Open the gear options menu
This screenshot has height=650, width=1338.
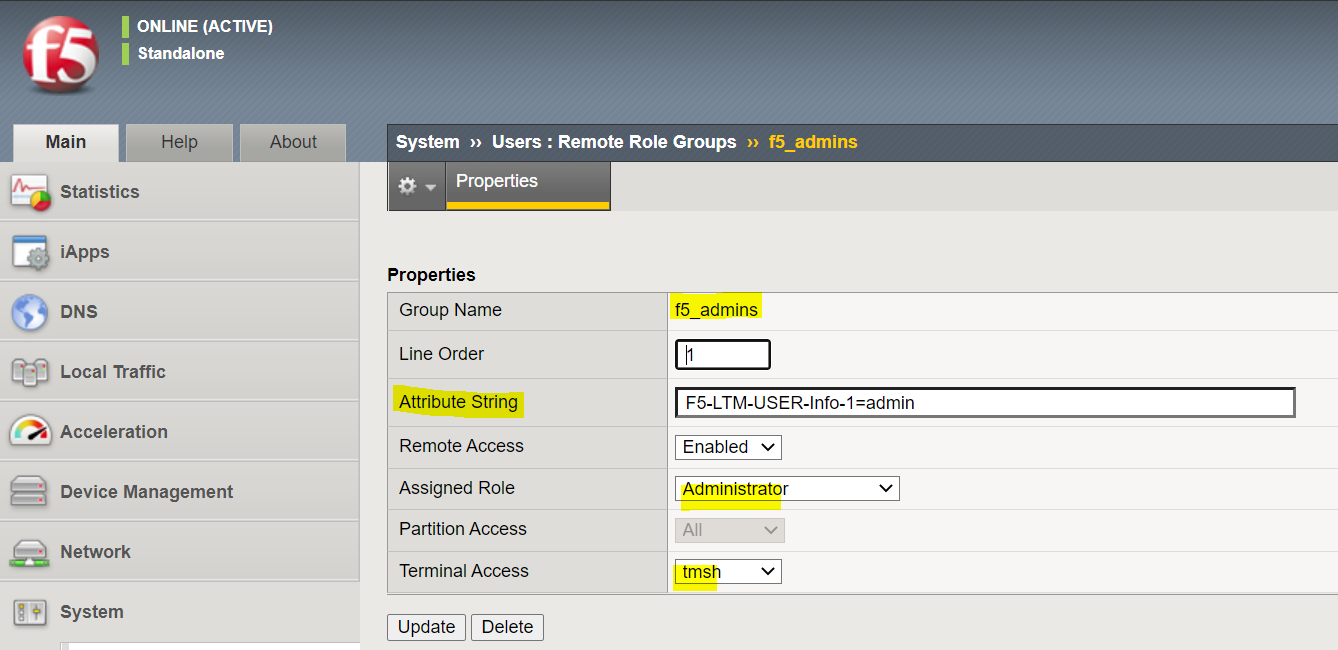point(416,186)
